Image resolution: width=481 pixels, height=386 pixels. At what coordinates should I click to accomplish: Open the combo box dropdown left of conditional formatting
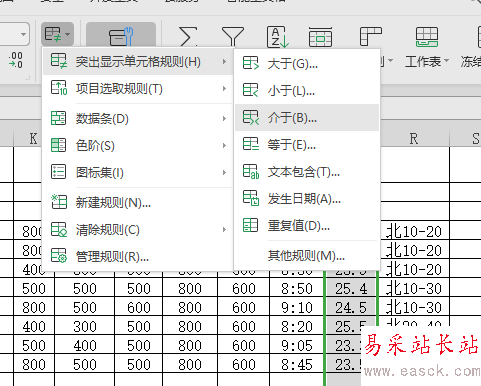click(23, 34)
